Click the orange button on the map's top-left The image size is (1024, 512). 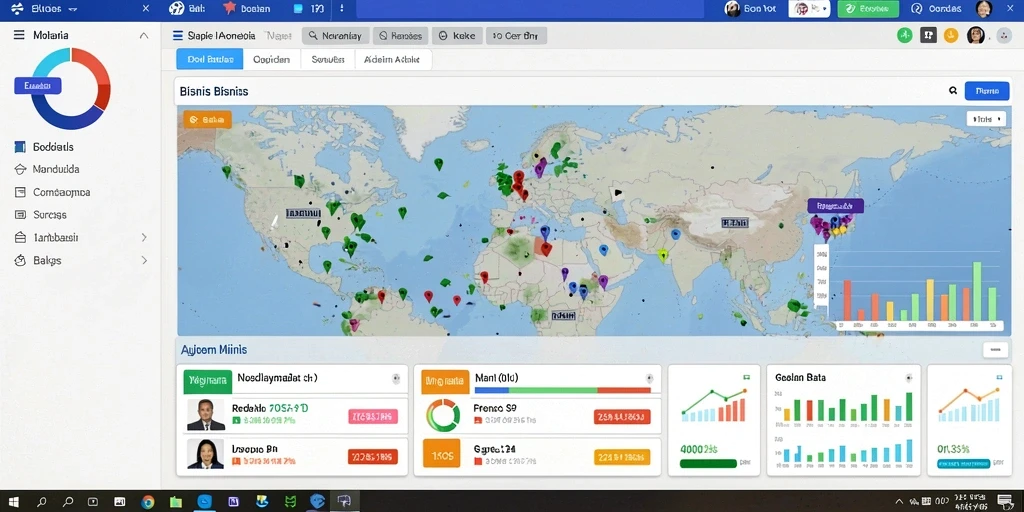click(208, 120)
